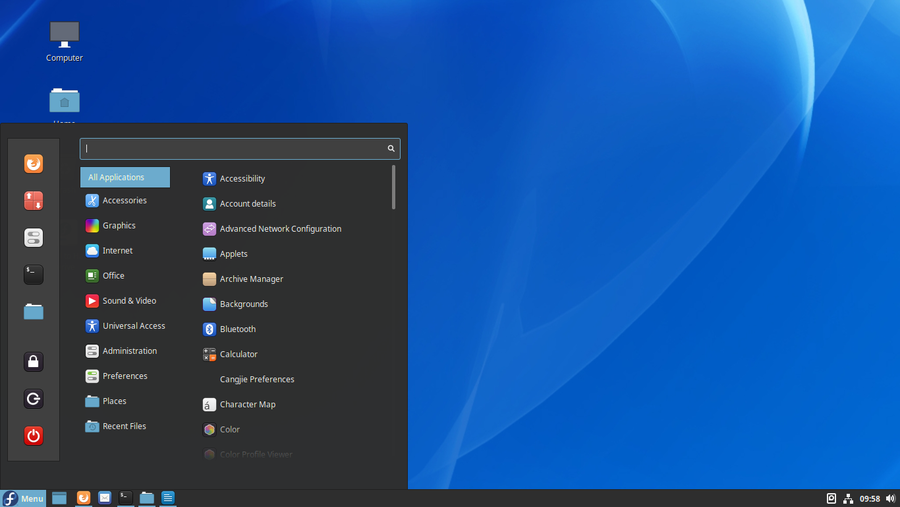This screenshot has width=900, height=507.
Task: Select the Graphics category
Action: click(119, 226)
